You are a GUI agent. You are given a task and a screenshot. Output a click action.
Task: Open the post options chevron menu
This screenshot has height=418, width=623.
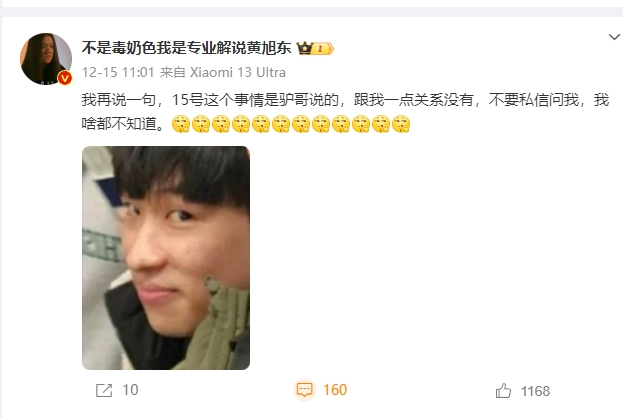[x=614, y=37]
